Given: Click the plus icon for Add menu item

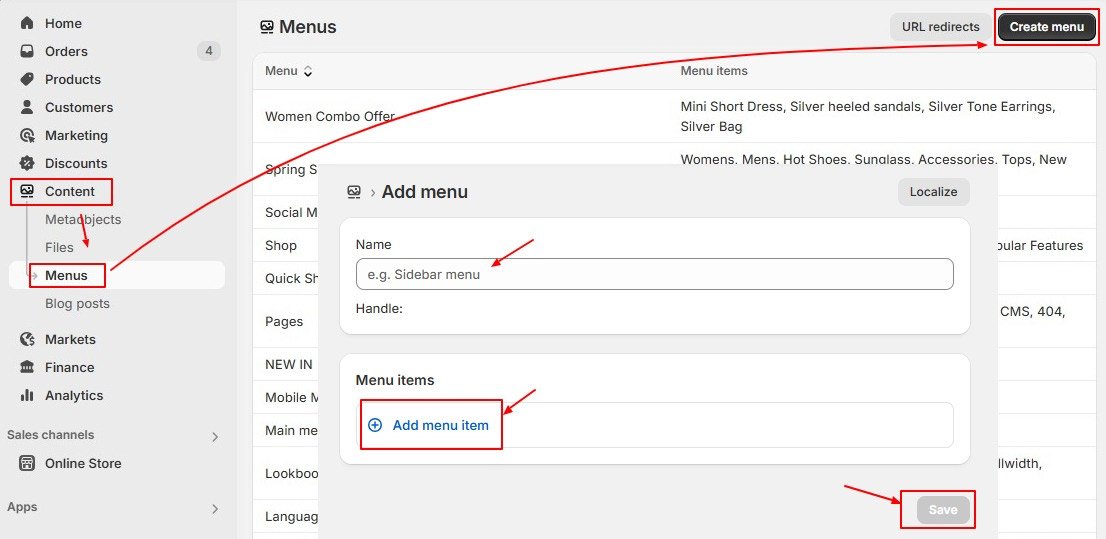Looking at the screenshot, I should click(375, 425).
